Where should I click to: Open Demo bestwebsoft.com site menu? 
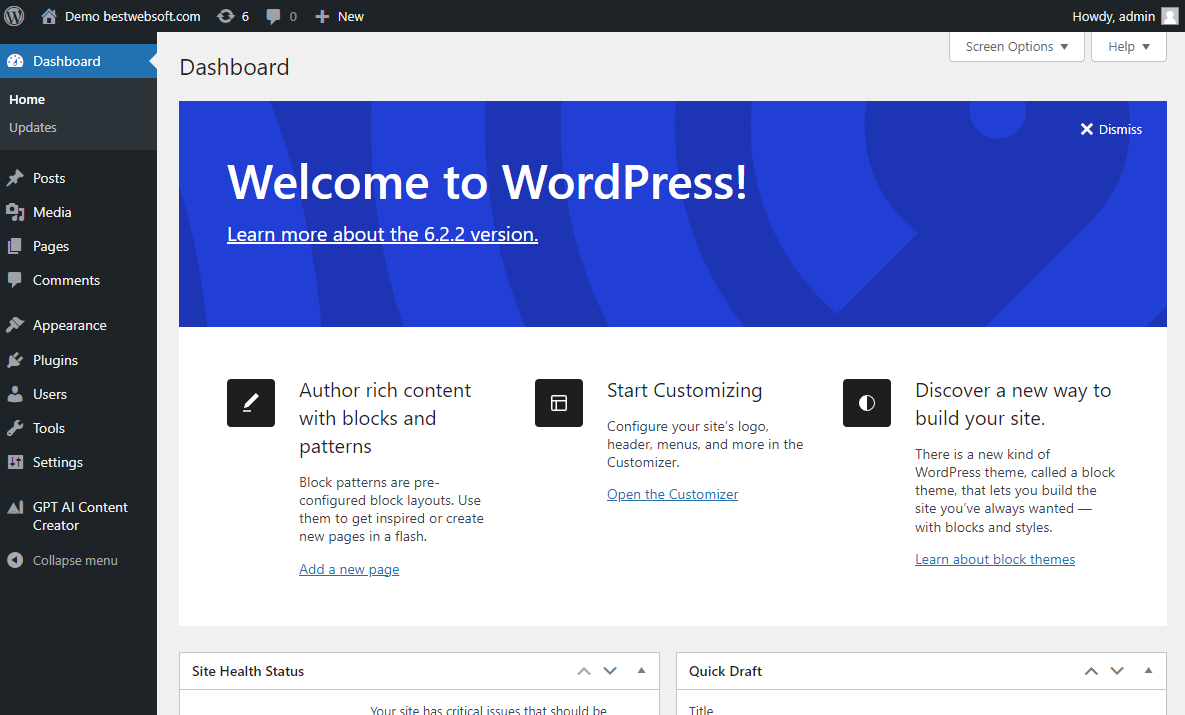pyautogui.click(x=121, y=16)
